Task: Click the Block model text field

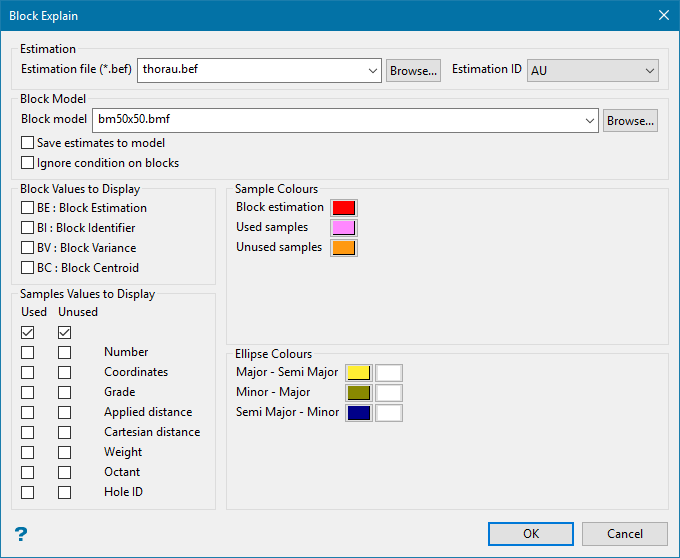Action: [340, 121]
